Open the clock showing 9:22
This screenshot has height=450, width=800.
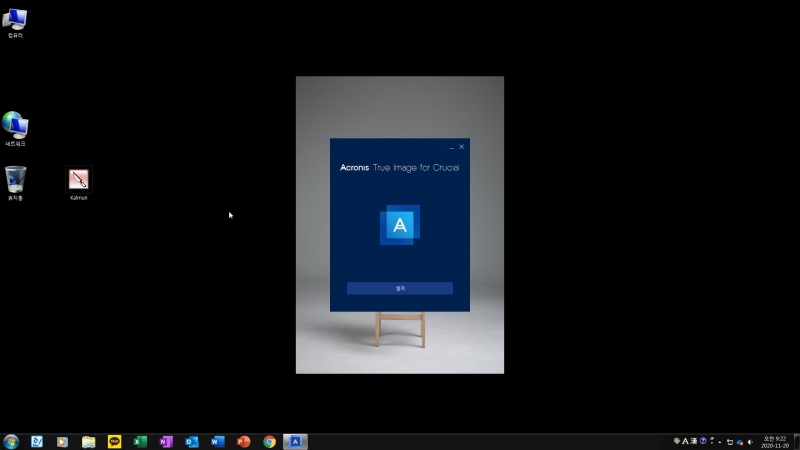pyautogui.click(x=775, y=442)
